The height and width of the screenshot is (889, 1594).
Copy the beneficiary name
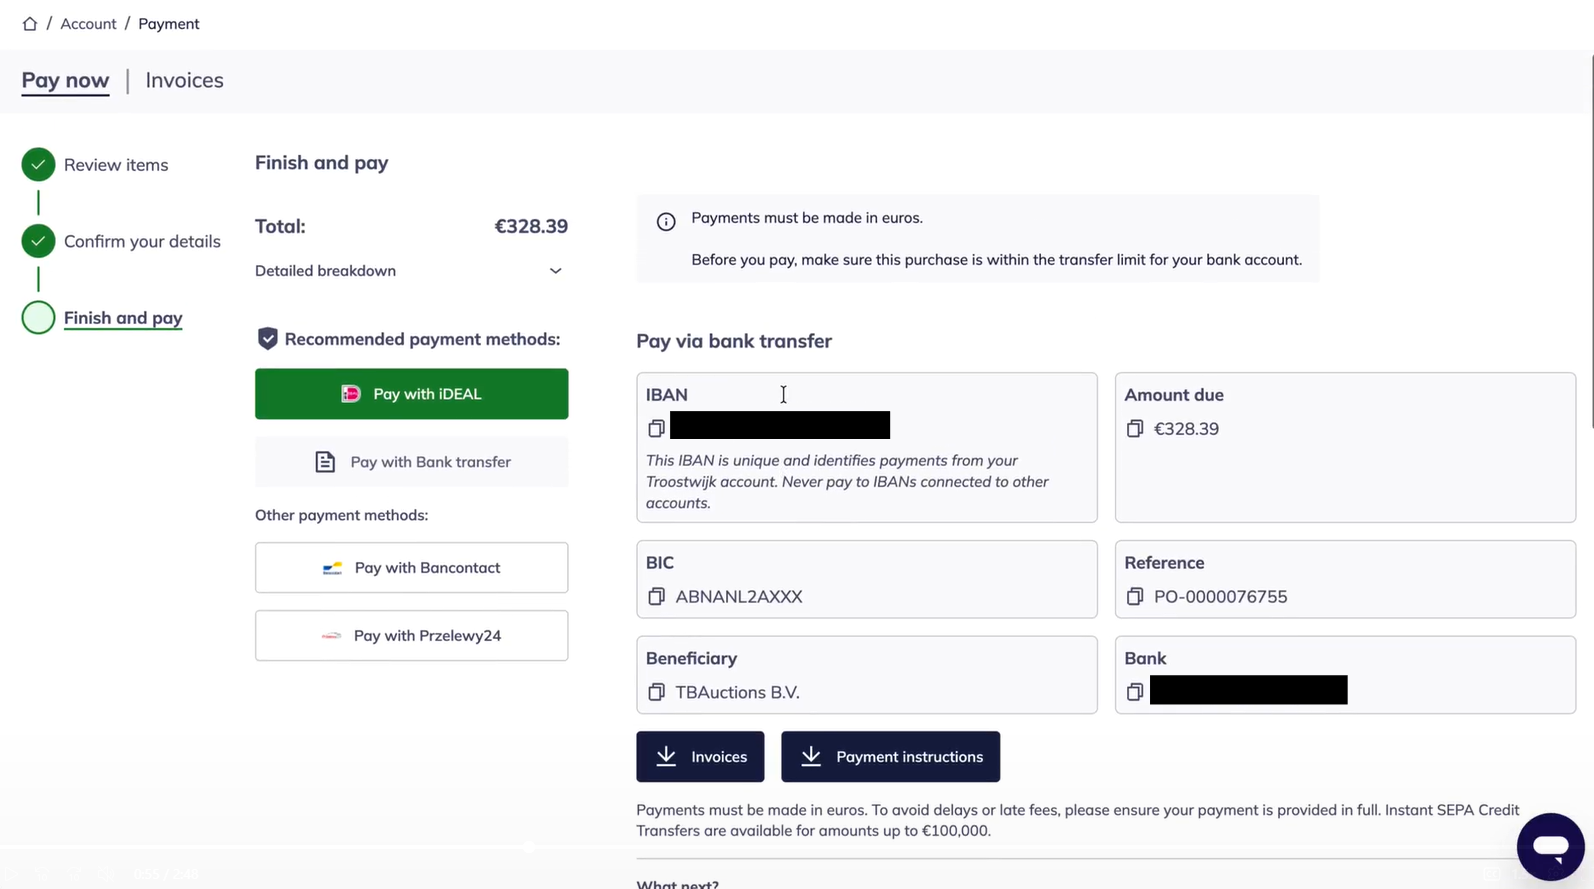656,692
